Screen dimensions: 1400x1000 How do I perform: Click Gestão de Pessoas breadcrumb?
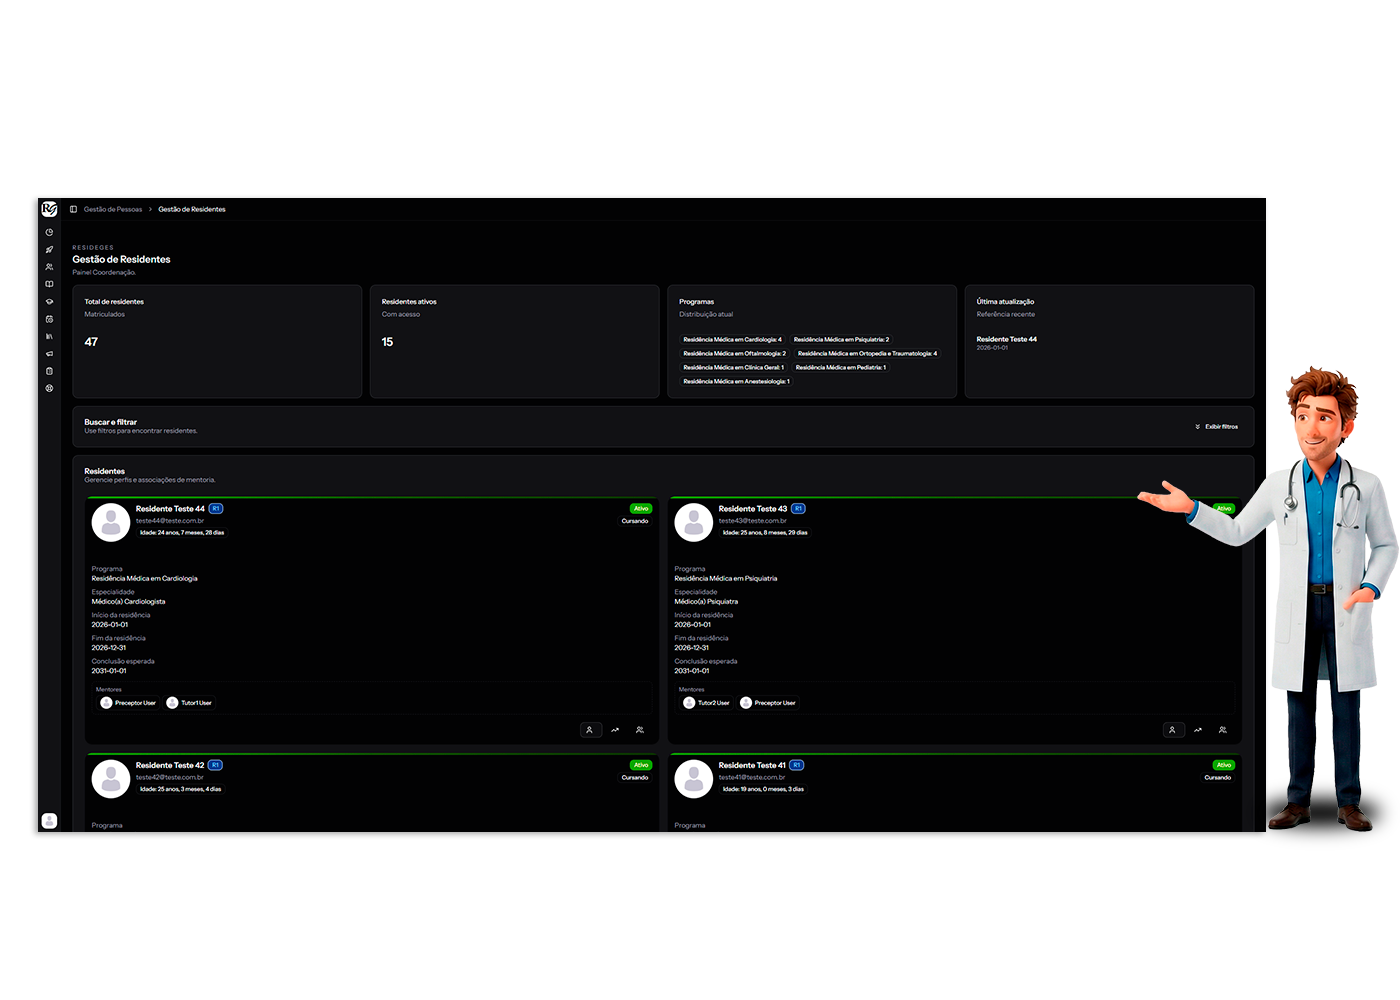(x=113, y=210)
